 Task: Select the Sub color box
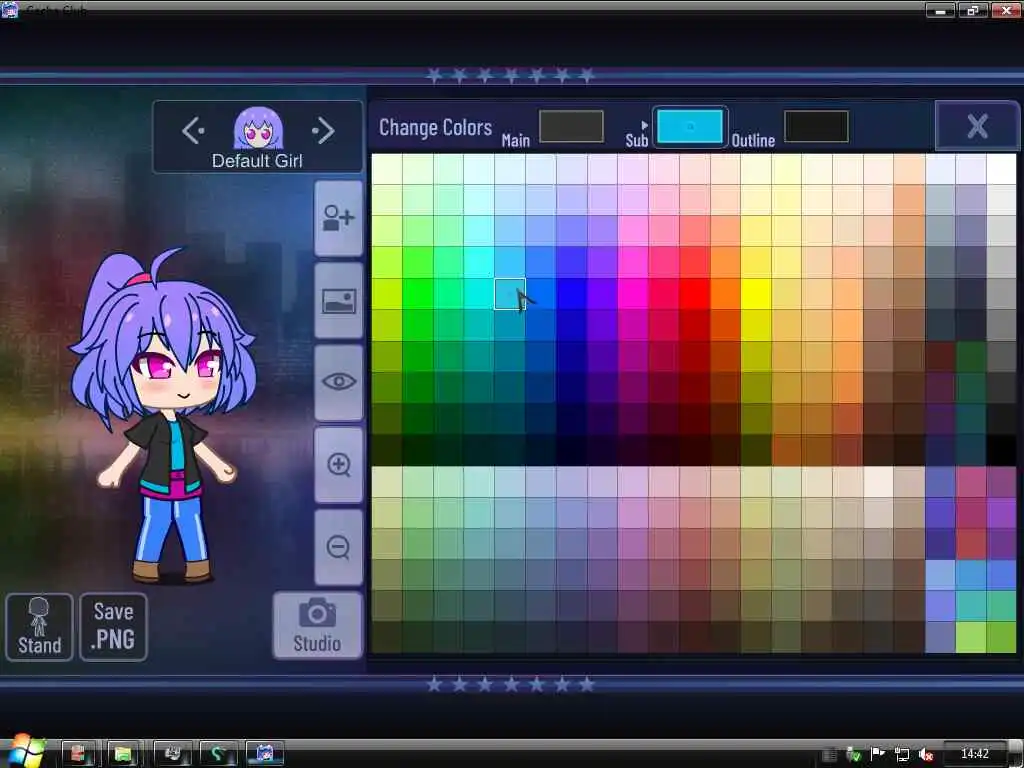tap(690, 126)
